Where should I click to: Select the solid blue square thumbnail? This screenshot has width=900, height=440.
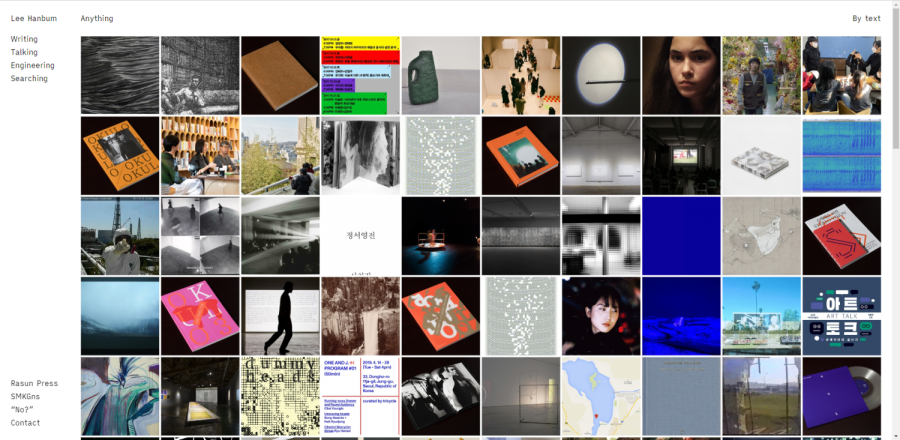click(x=680, y=236)
